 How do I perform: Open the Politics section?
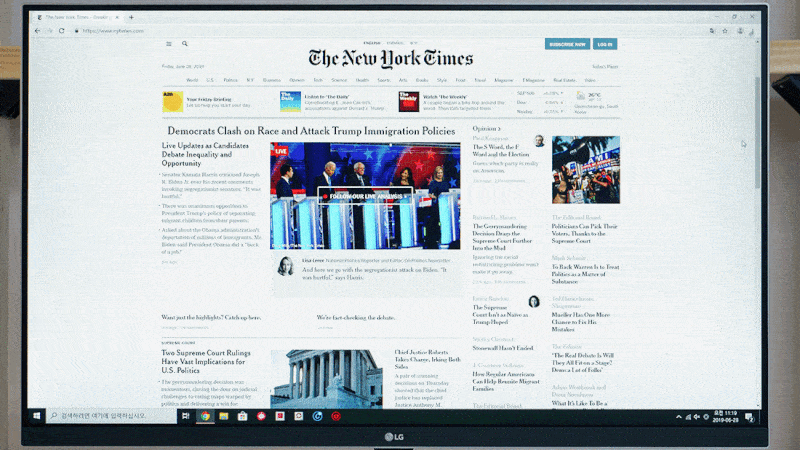click(x=231, y=80)
